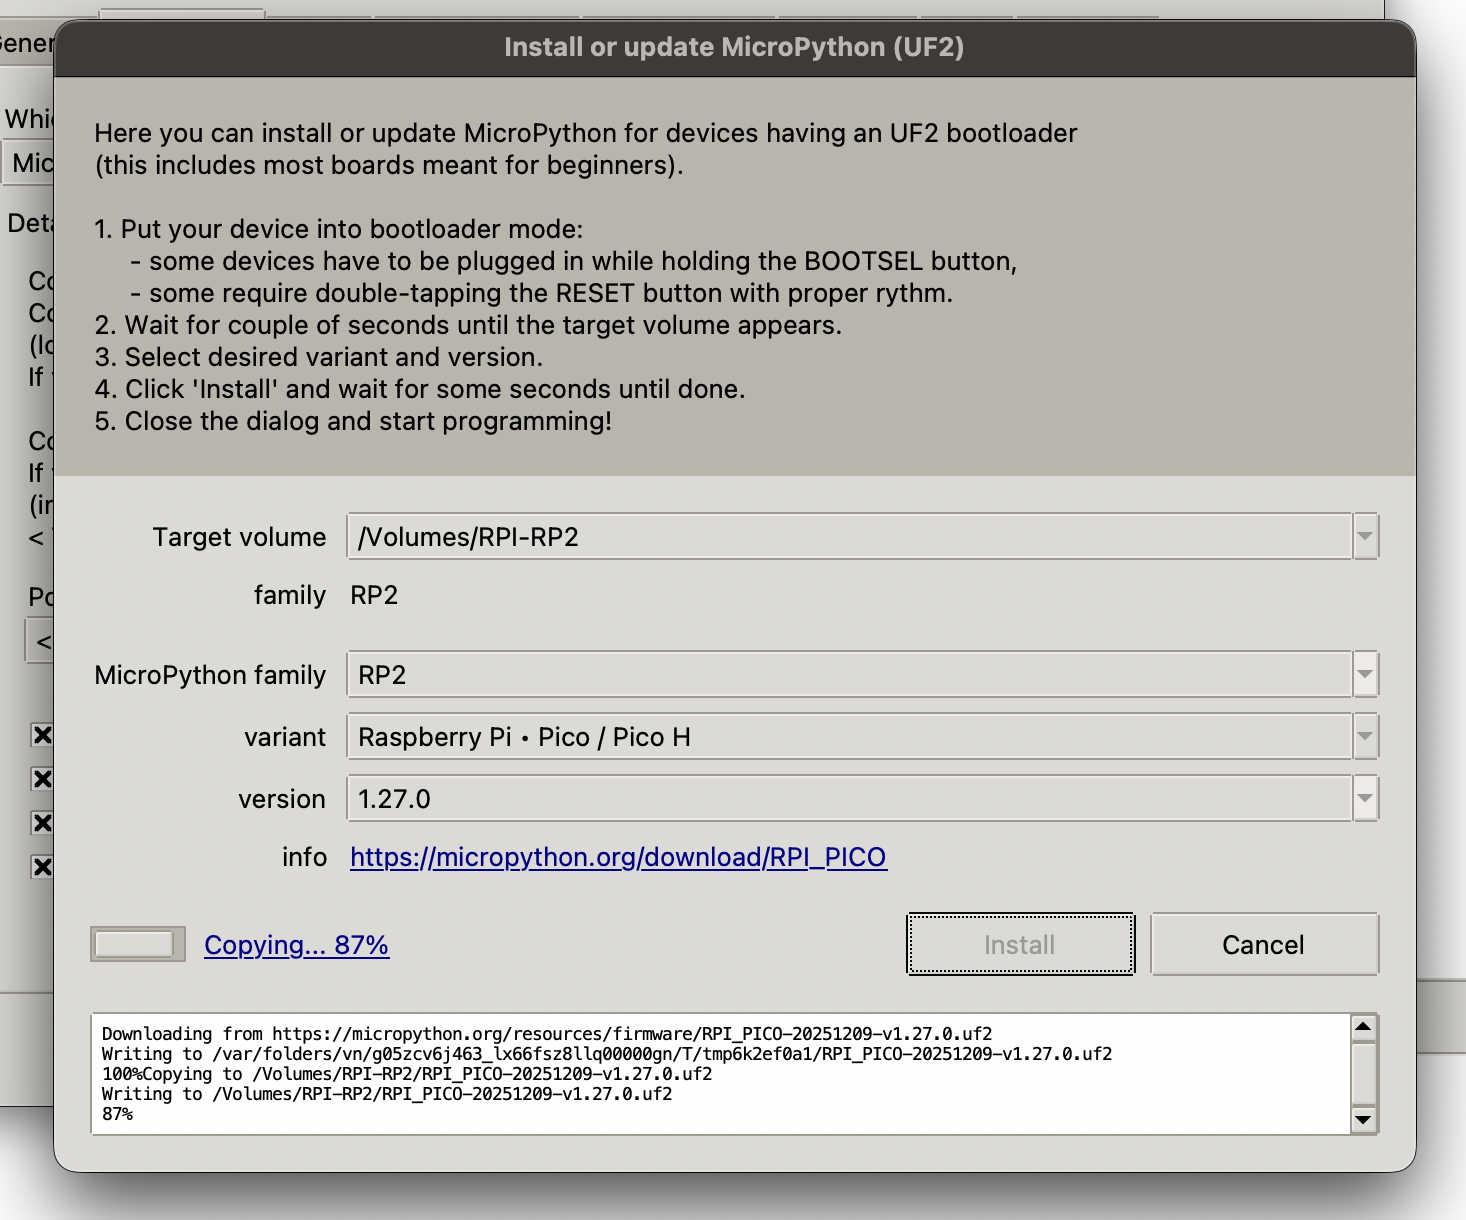This screenshot has width=1466, height=1220.
Task: Click the 'version' label
Action: tap(282, 799)
